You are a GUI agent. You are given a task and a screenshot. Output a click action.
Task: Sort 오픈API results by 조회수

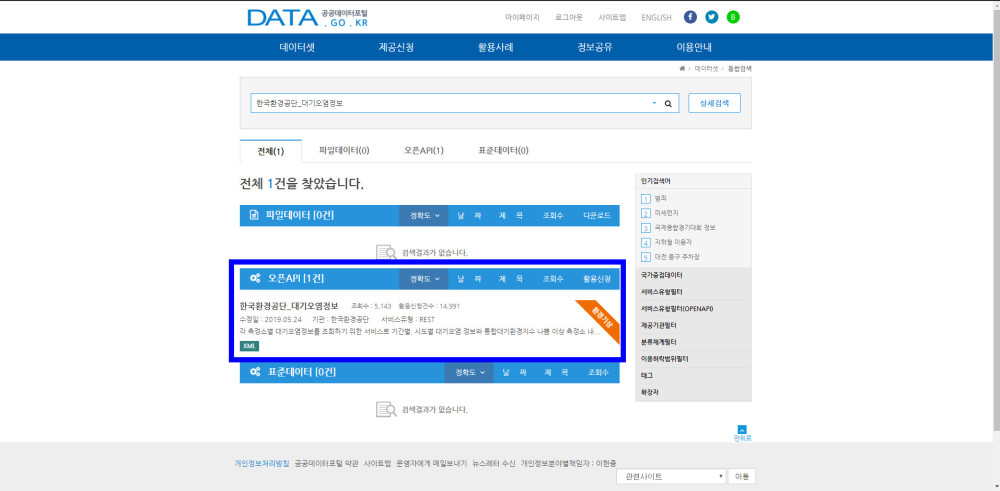coord(553,279)
